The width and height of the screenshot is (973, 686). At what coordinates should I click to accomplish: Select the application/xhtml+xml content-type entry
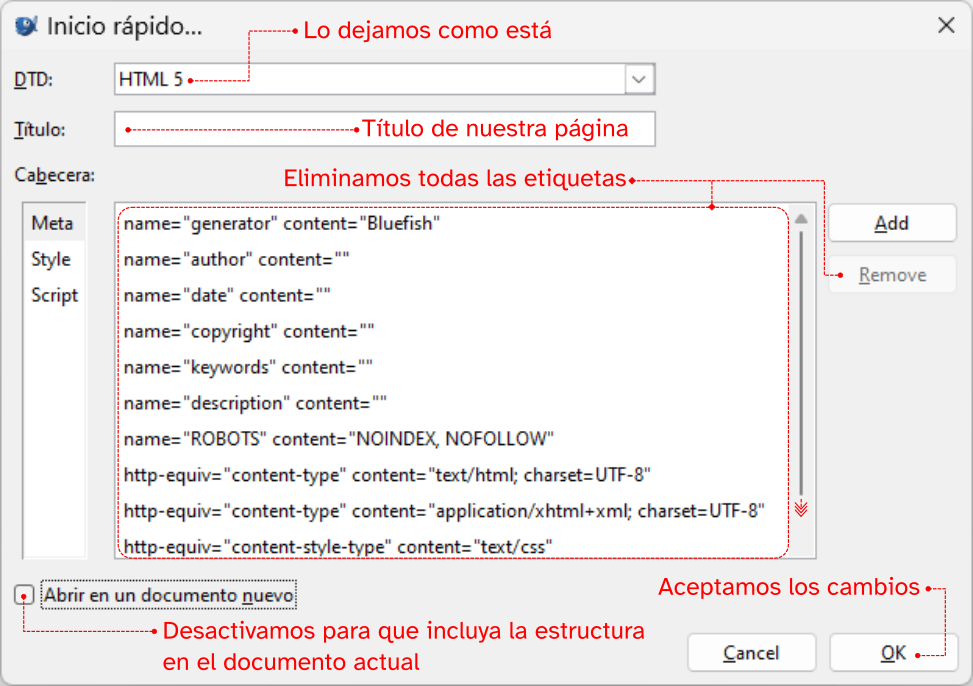point(444,511)
